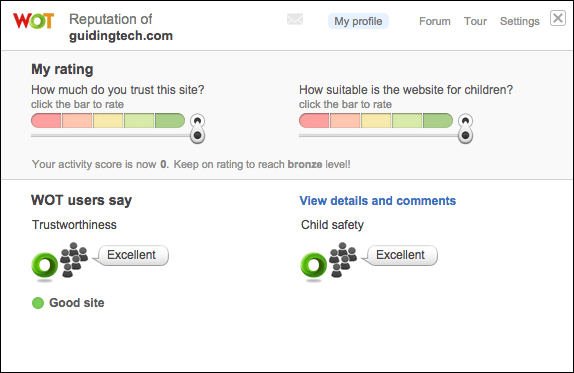This screenshot has height=373, width=574.
Task: Open My profile
Action: point(358,21)
